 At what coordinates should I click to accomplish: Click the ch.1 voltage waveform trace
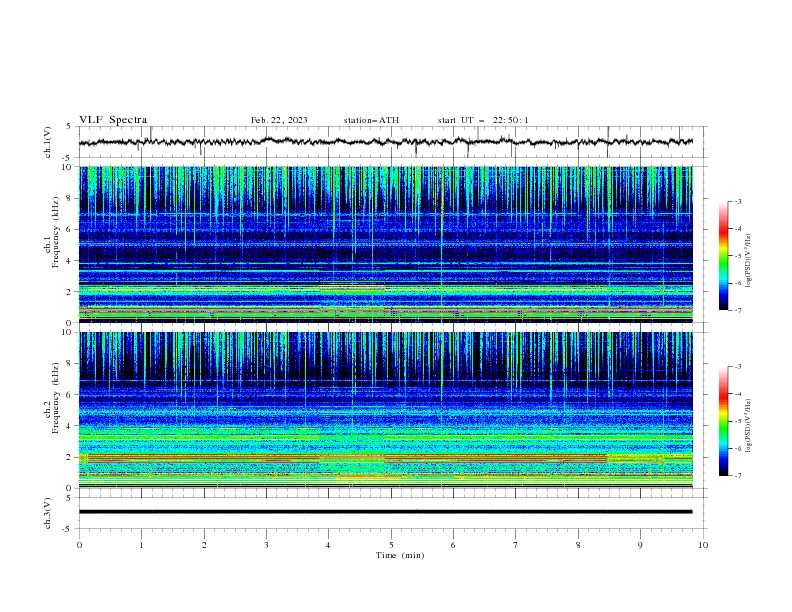pos(386,142)
